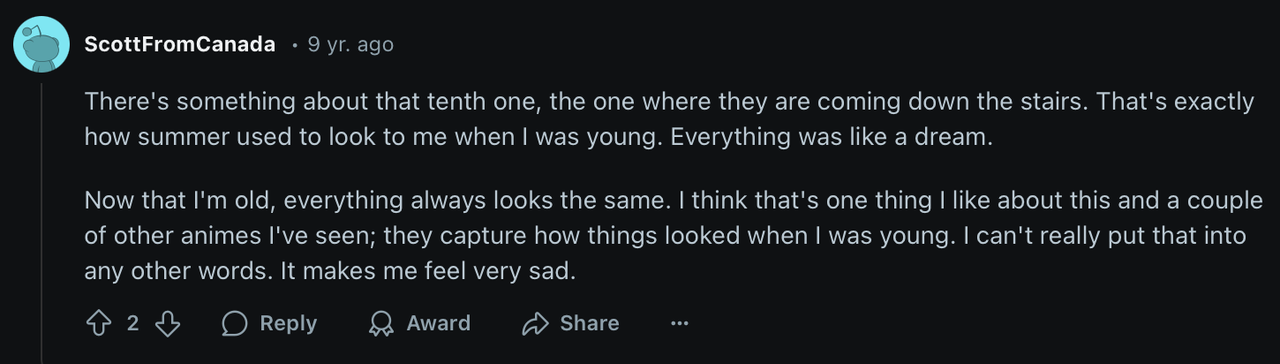Click the 'Share' text label
This screenshot has width=1280, height=364.
(589, 323)
